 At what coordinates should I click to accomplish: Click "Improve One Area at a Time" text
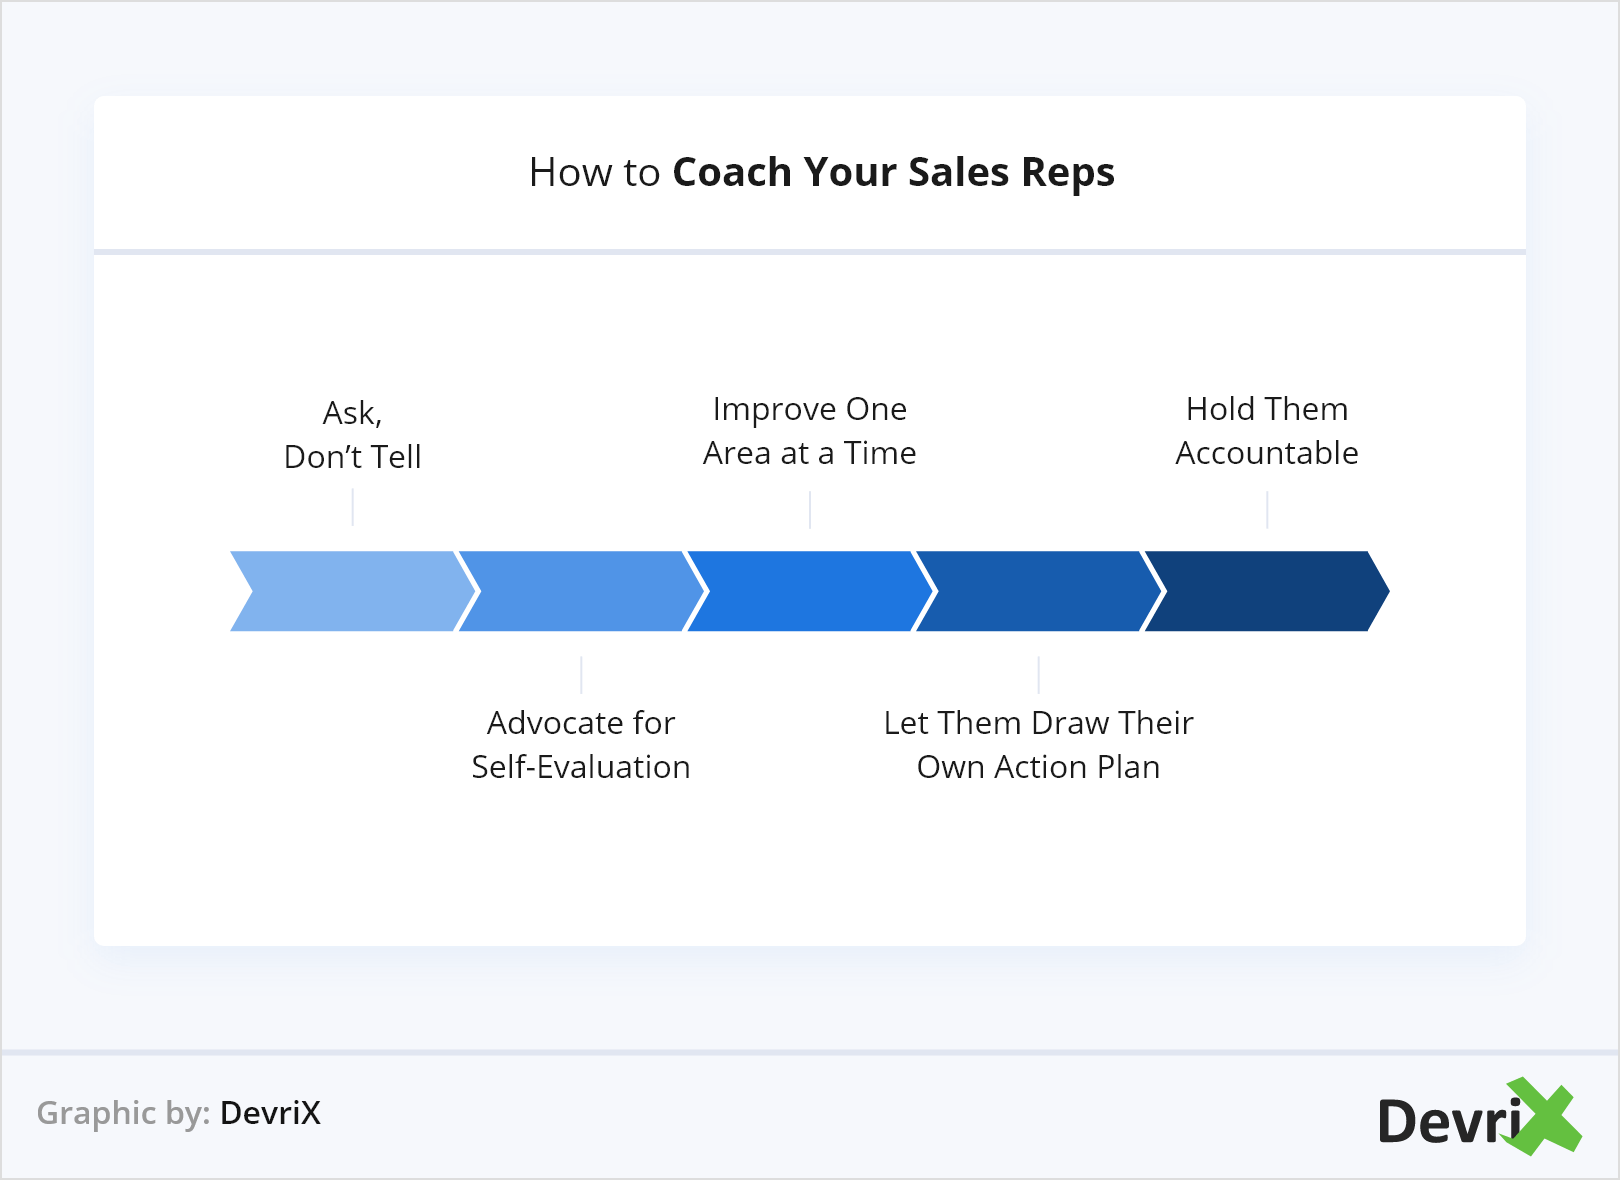click(810, 431)
